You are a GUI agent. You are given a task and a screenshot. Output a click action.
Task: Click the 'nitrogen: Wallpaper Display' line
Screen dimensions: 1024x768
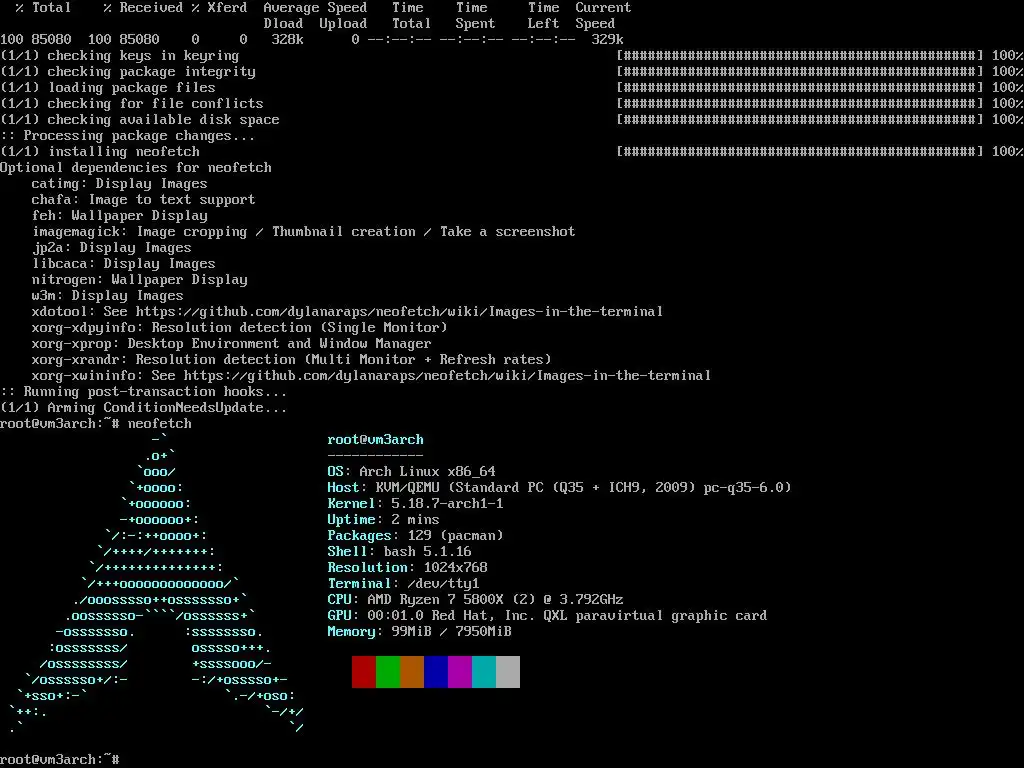139,280
